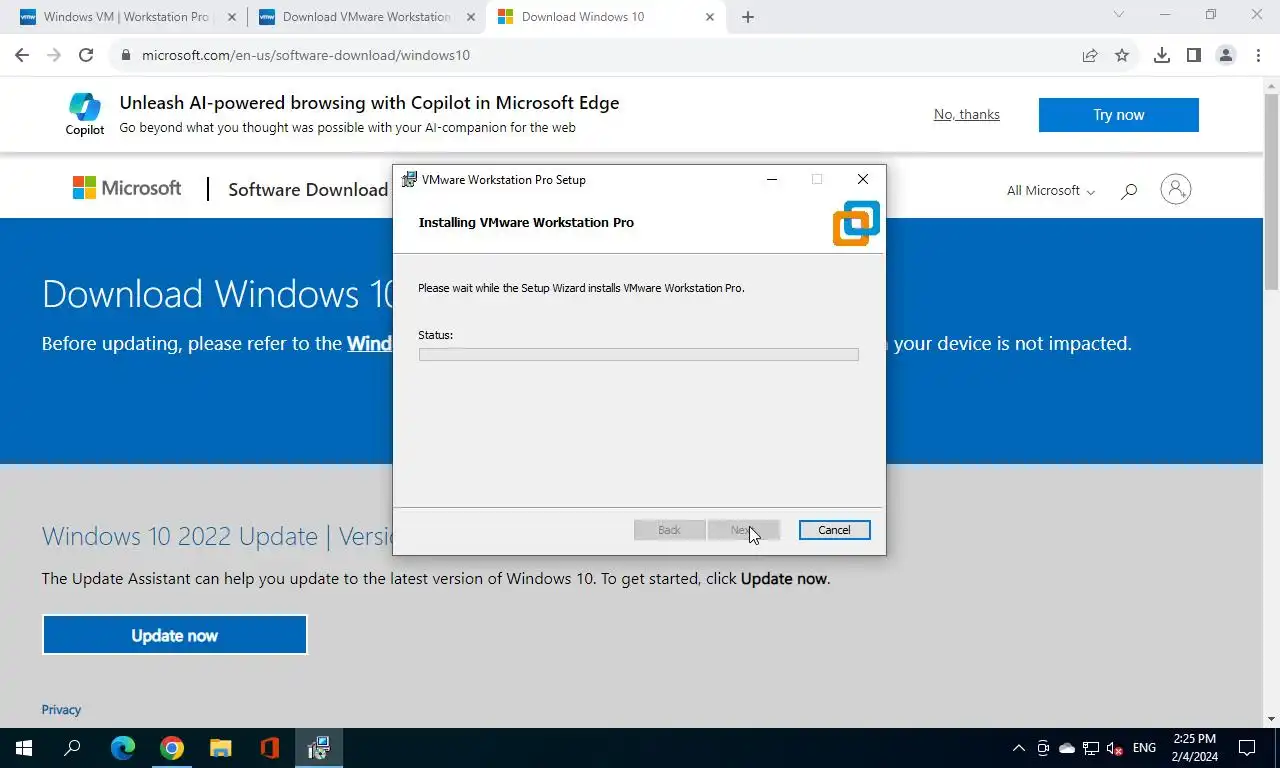Switch to the Download VMware Workstation tab
Screen dimensions: 1280x768
(x=365, y=17)
